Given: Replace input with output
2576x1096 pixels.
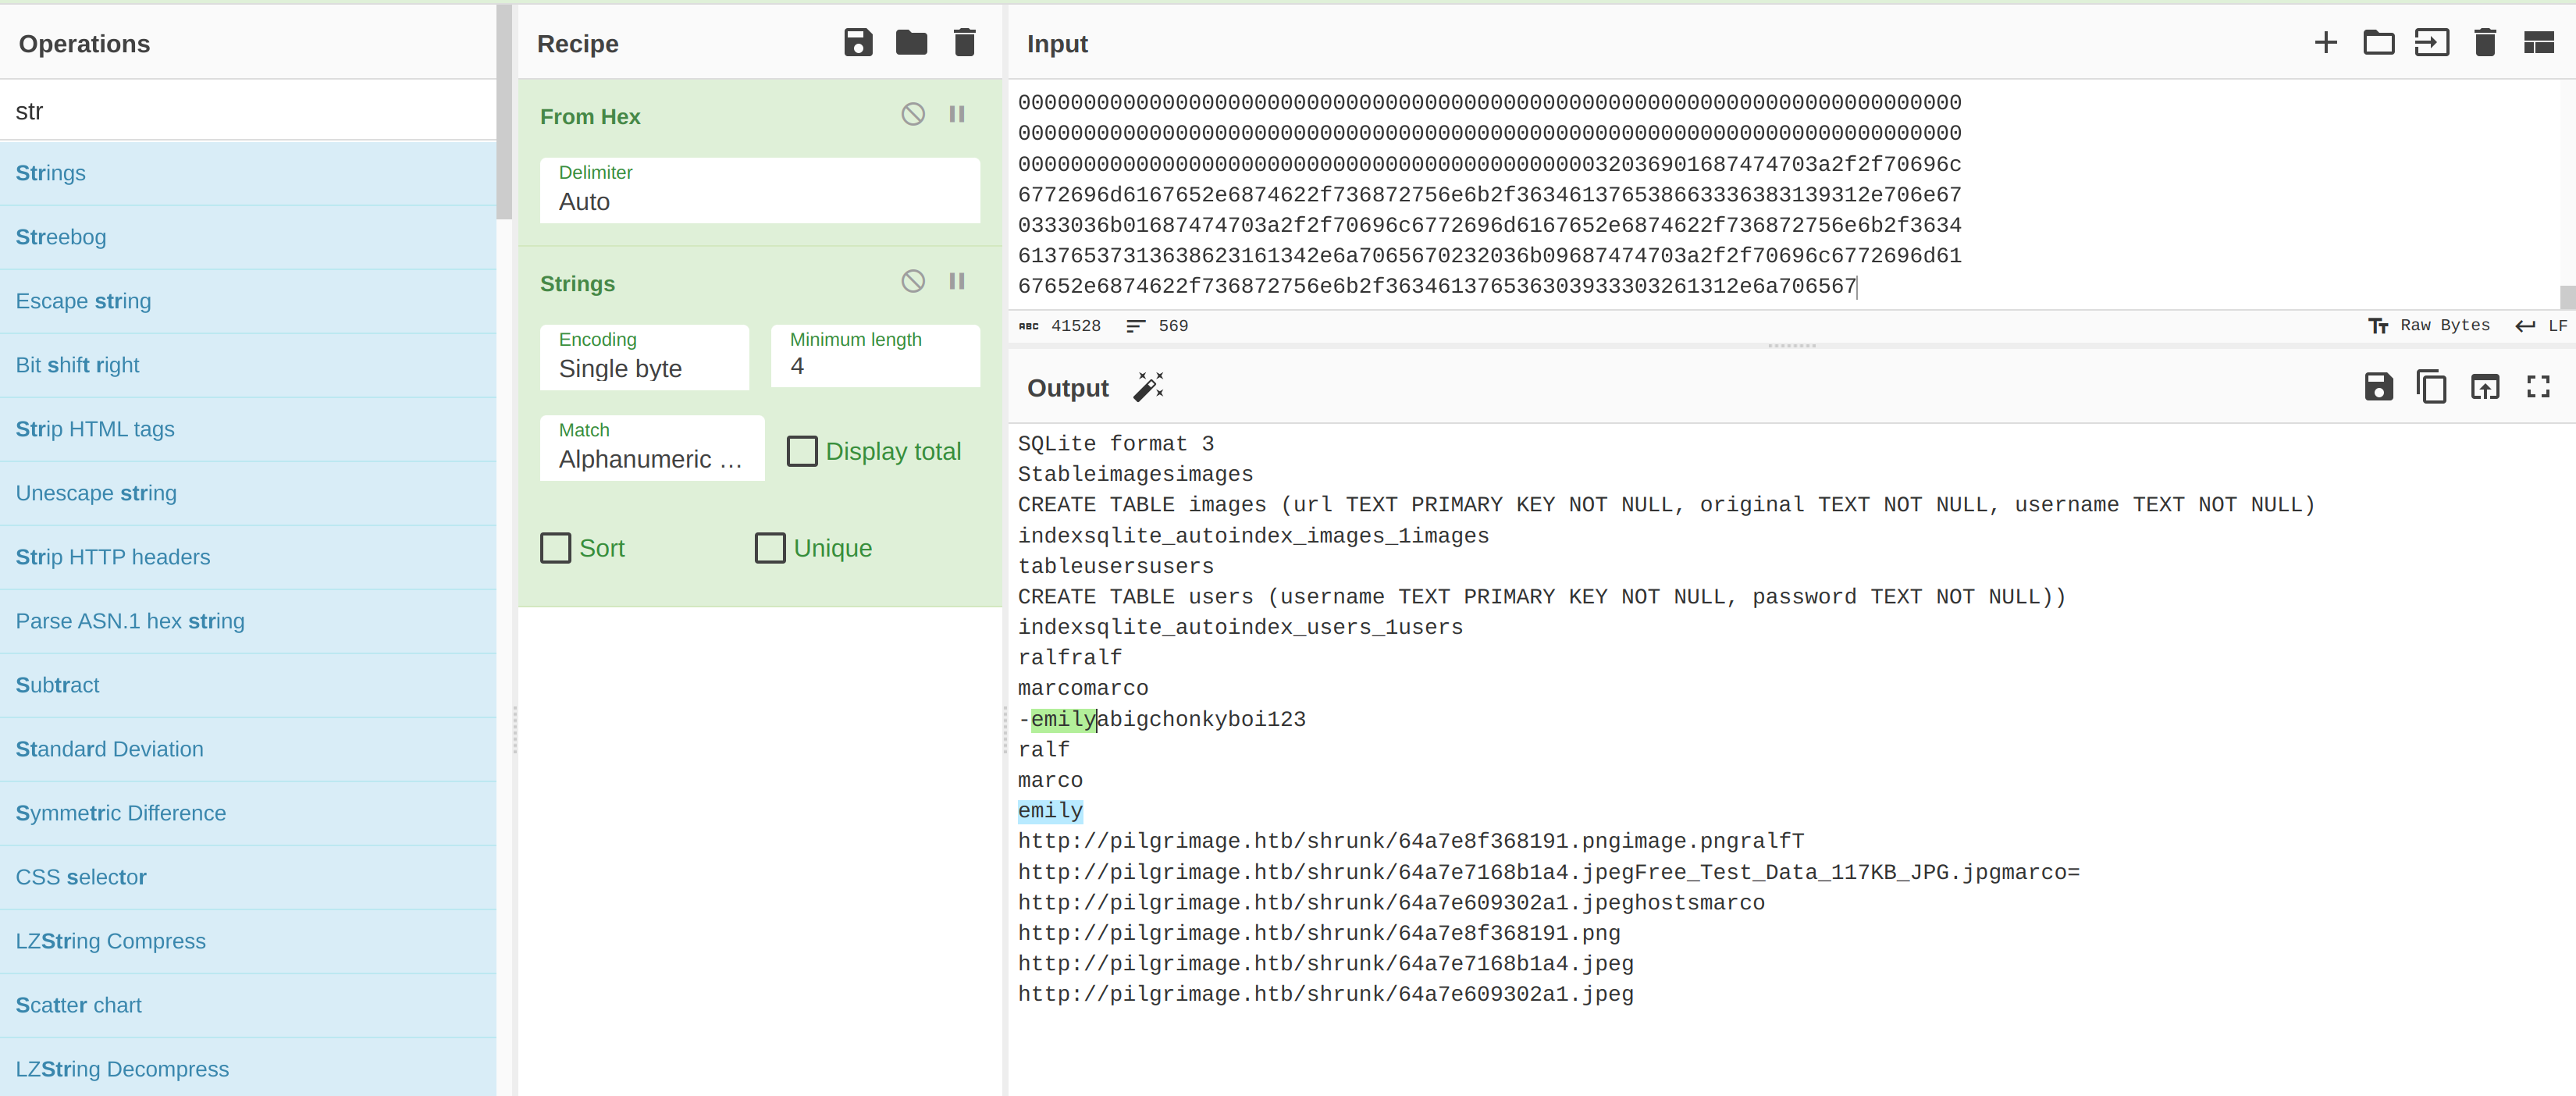Looking at the screenshot, I should click(x=2485, y=387).
